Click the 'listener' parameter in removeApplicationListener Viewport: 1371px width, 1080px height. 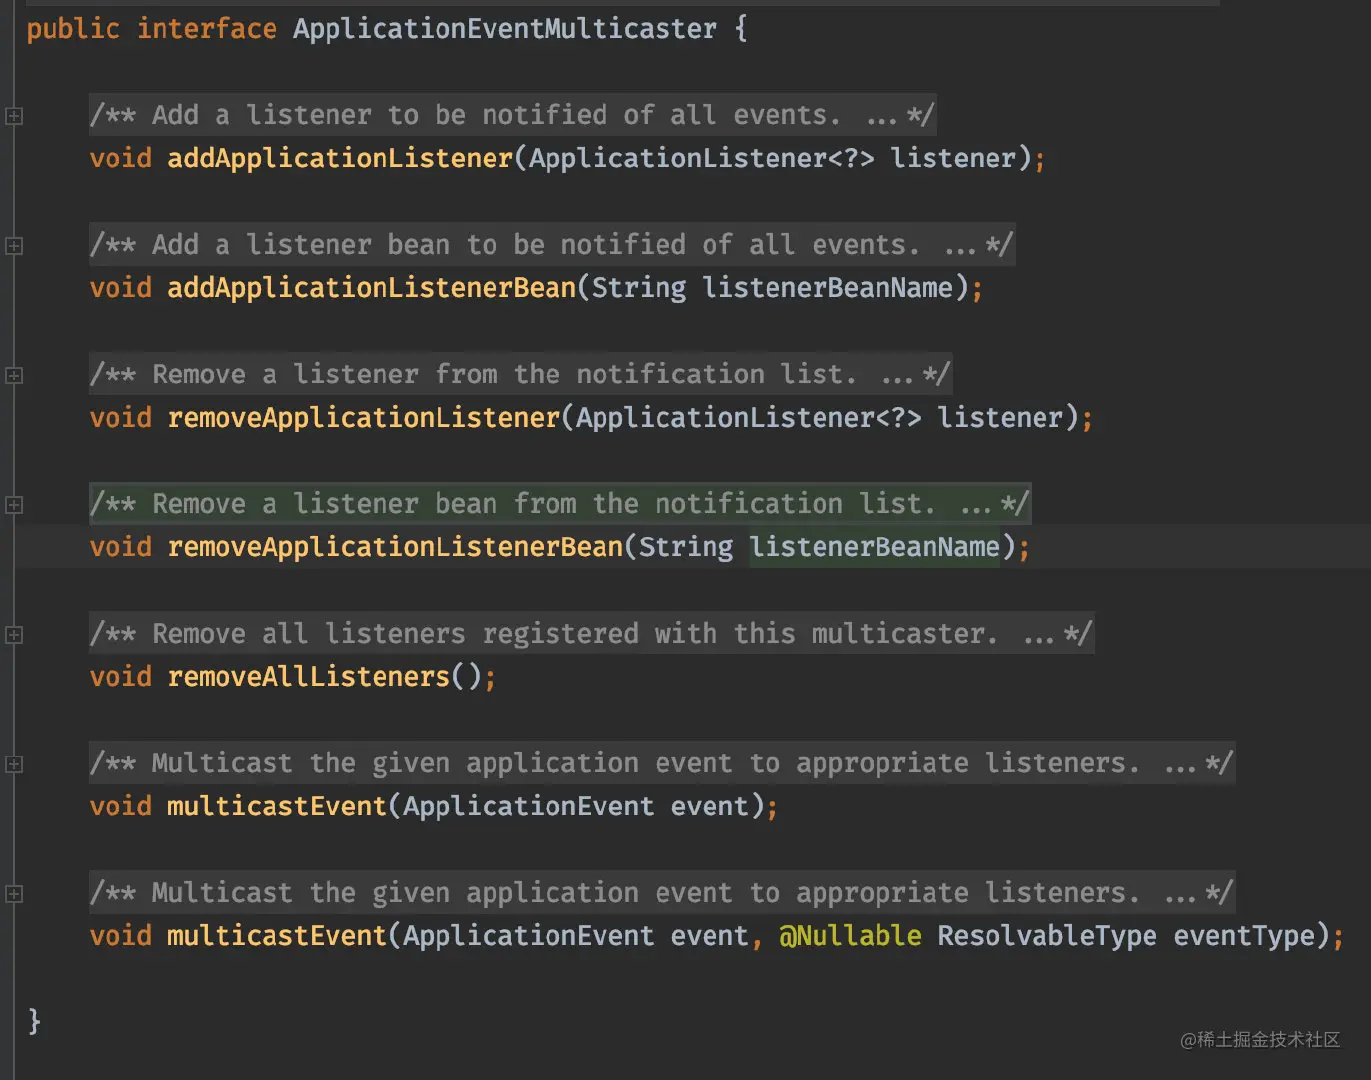(x=1001, y=418)
